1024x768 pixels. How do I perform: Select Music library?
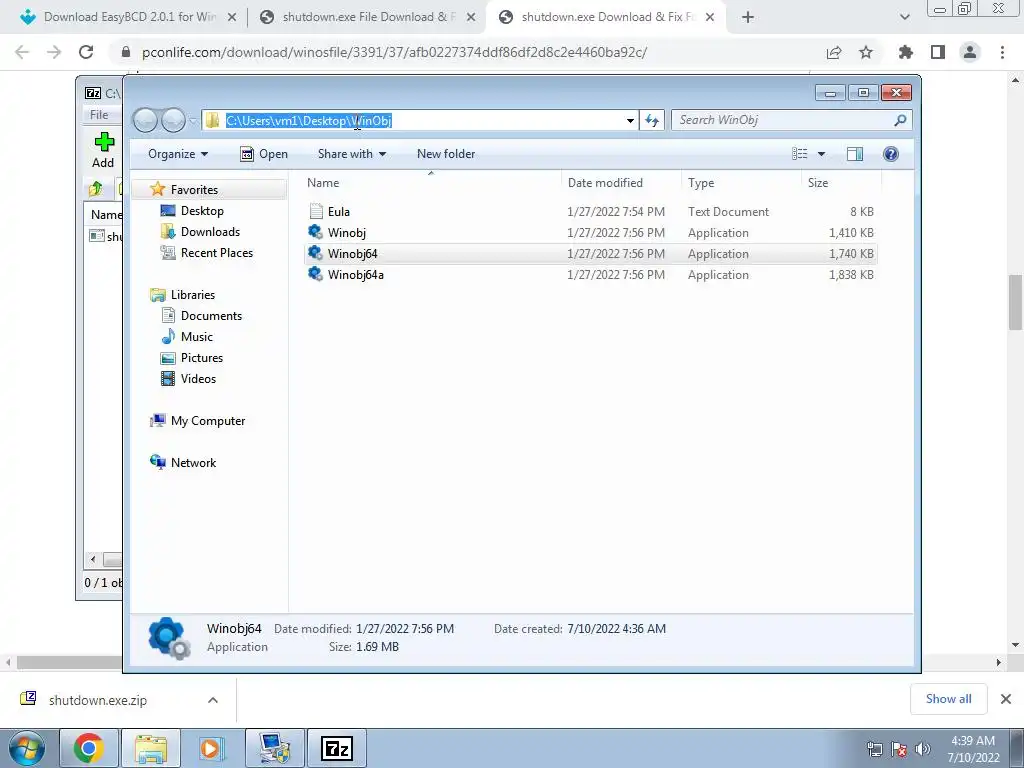point(197,336)
